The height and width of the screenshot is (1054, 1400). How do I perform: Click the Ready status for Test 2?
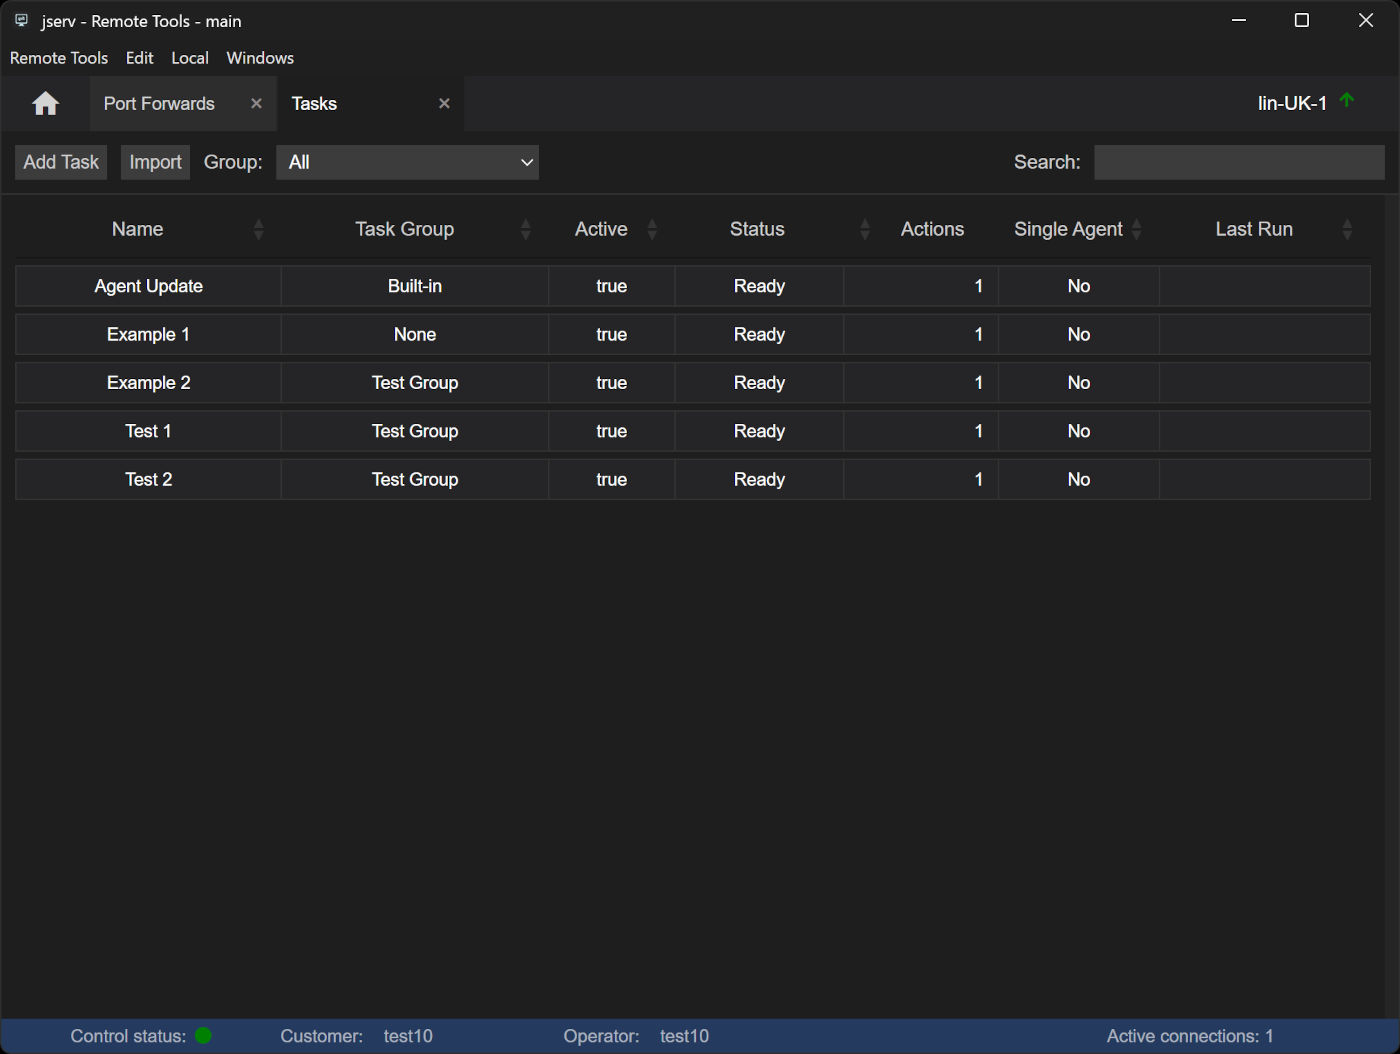(x=760, y=480)
